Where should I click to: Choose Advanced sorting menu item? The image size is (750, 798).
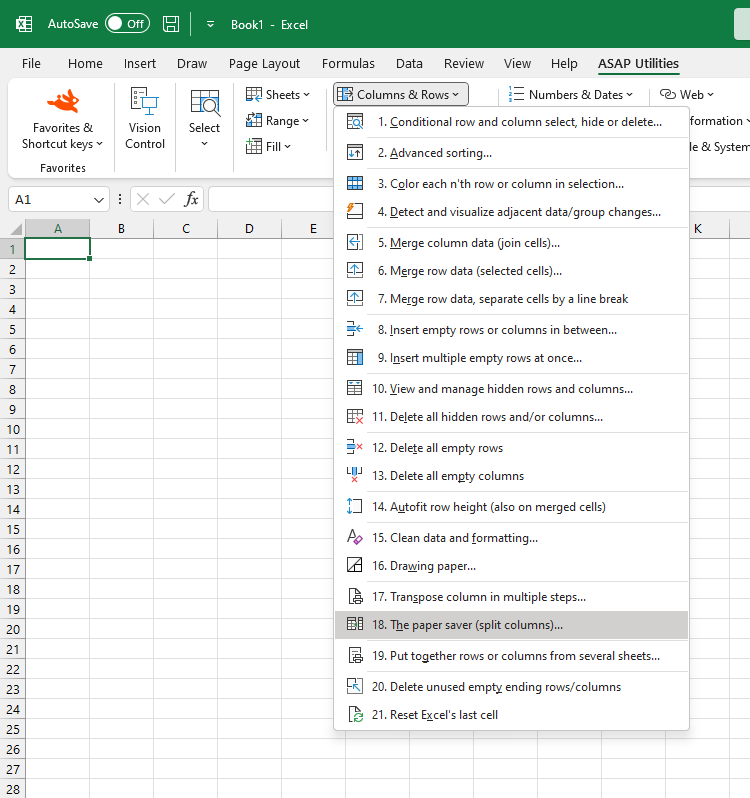click(511, 153)
